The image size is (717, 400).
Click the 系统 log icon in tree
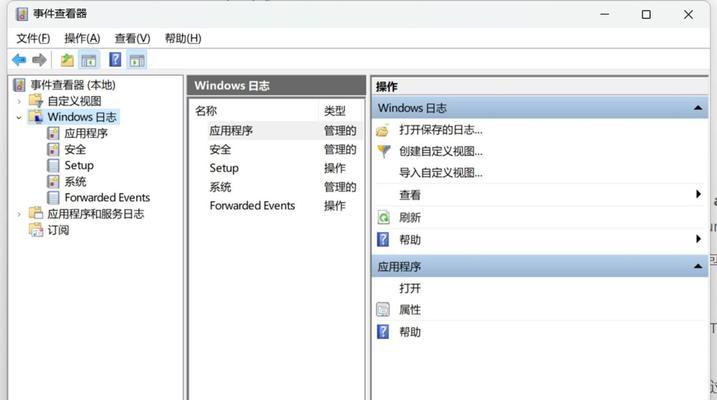[53, 181]
